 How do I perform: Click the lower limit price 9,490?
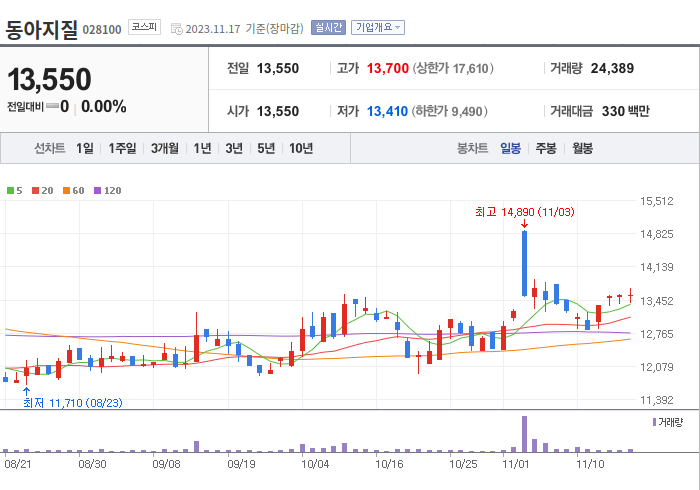click(x=467, y=111)
